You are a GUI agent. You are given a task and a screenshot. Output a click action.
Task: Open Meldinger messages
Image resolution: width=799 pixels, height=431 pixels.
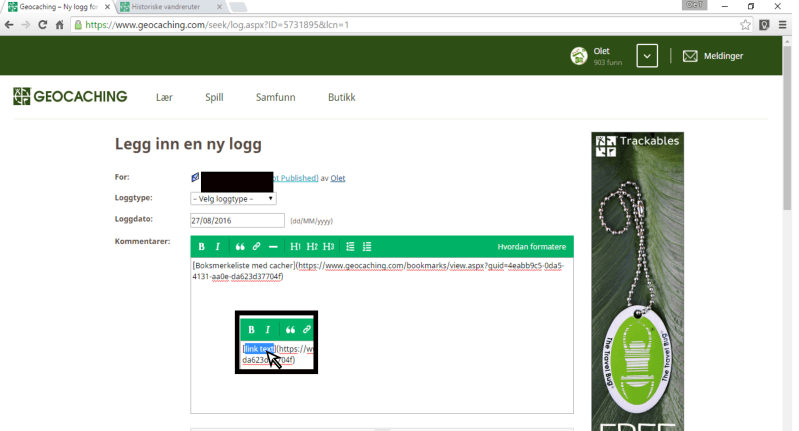tap(724, 56)
